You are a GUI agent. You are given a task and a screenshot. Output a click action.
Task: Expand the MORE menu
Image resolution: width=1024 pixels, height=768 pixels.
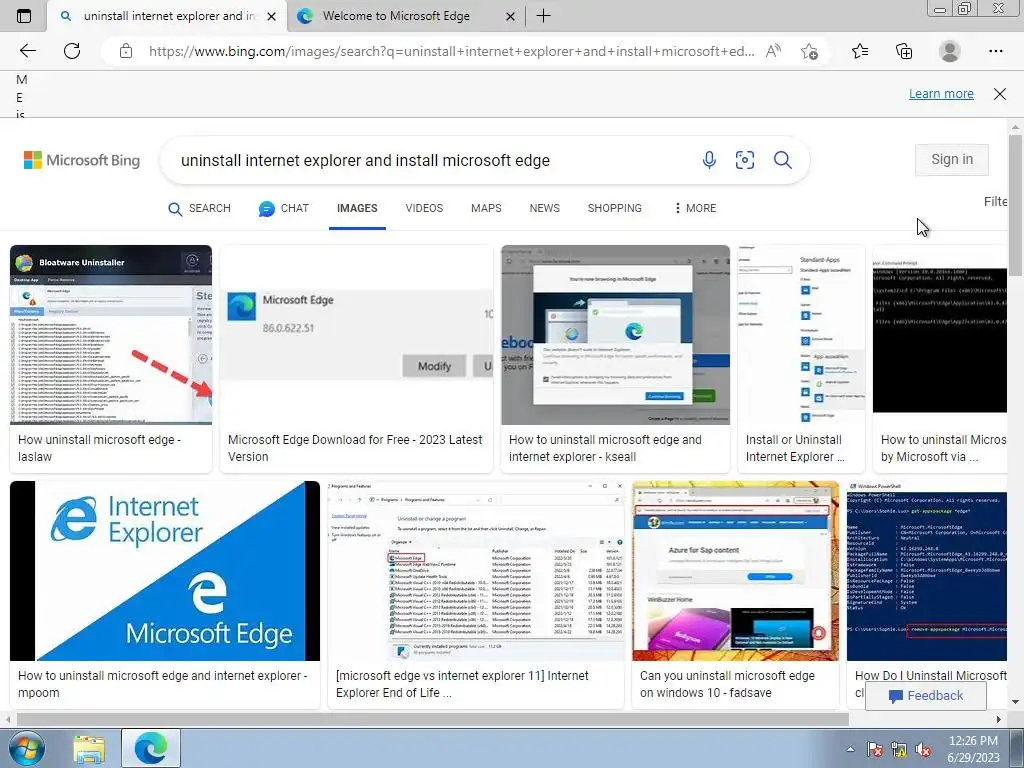point(695,208)
